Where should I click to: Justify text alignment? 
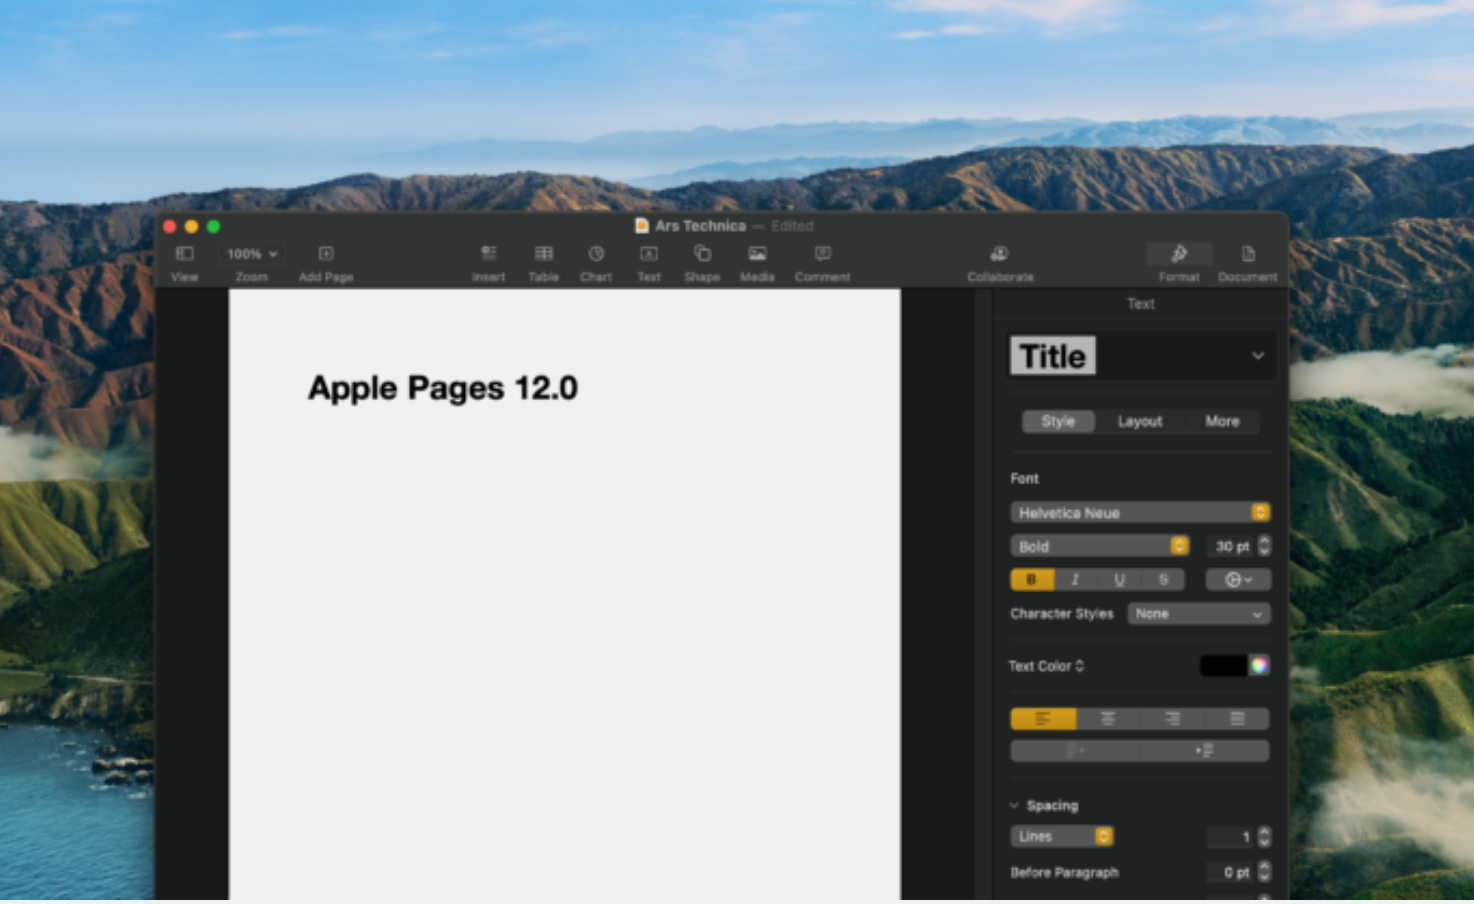coord(1237,719)
